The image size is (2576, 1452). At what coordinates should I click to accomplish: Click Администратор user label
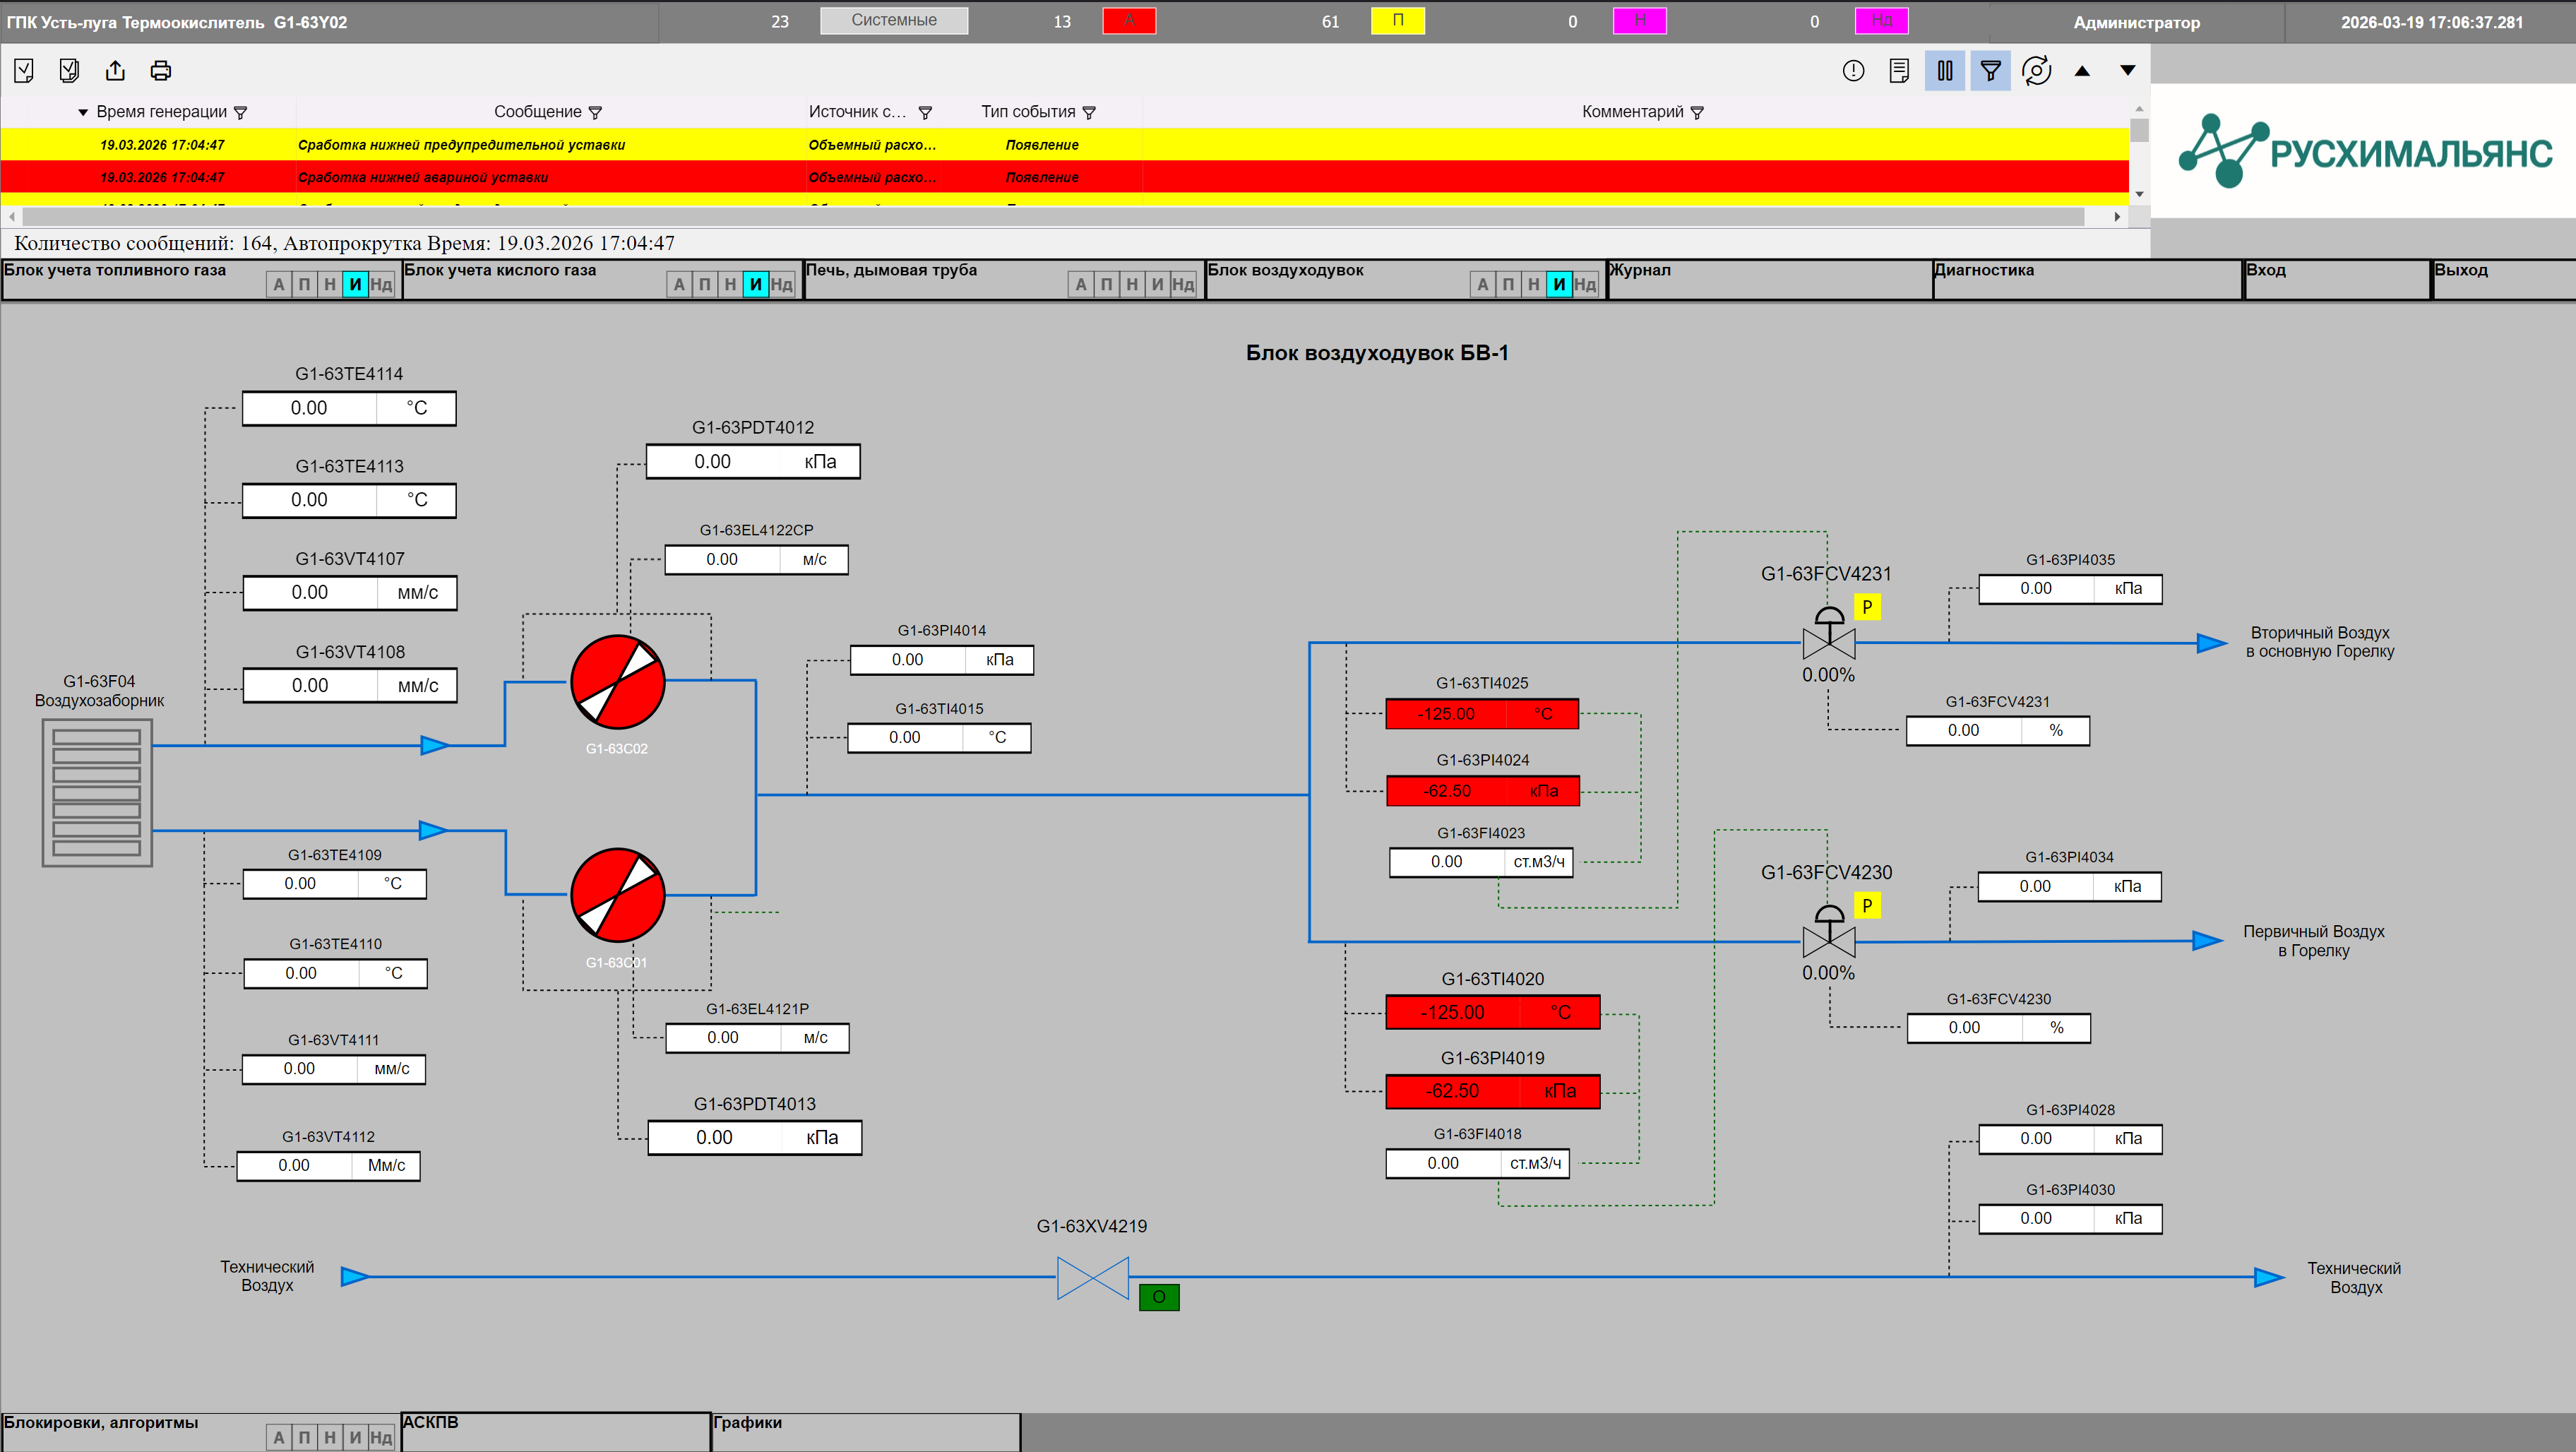pos(2136,22)
